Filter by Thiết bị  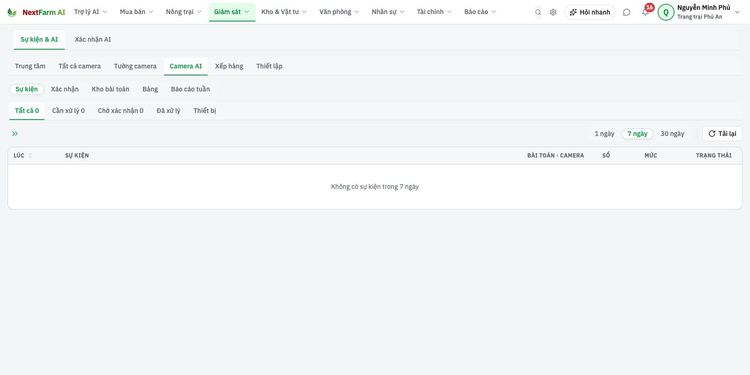[205, 111]
